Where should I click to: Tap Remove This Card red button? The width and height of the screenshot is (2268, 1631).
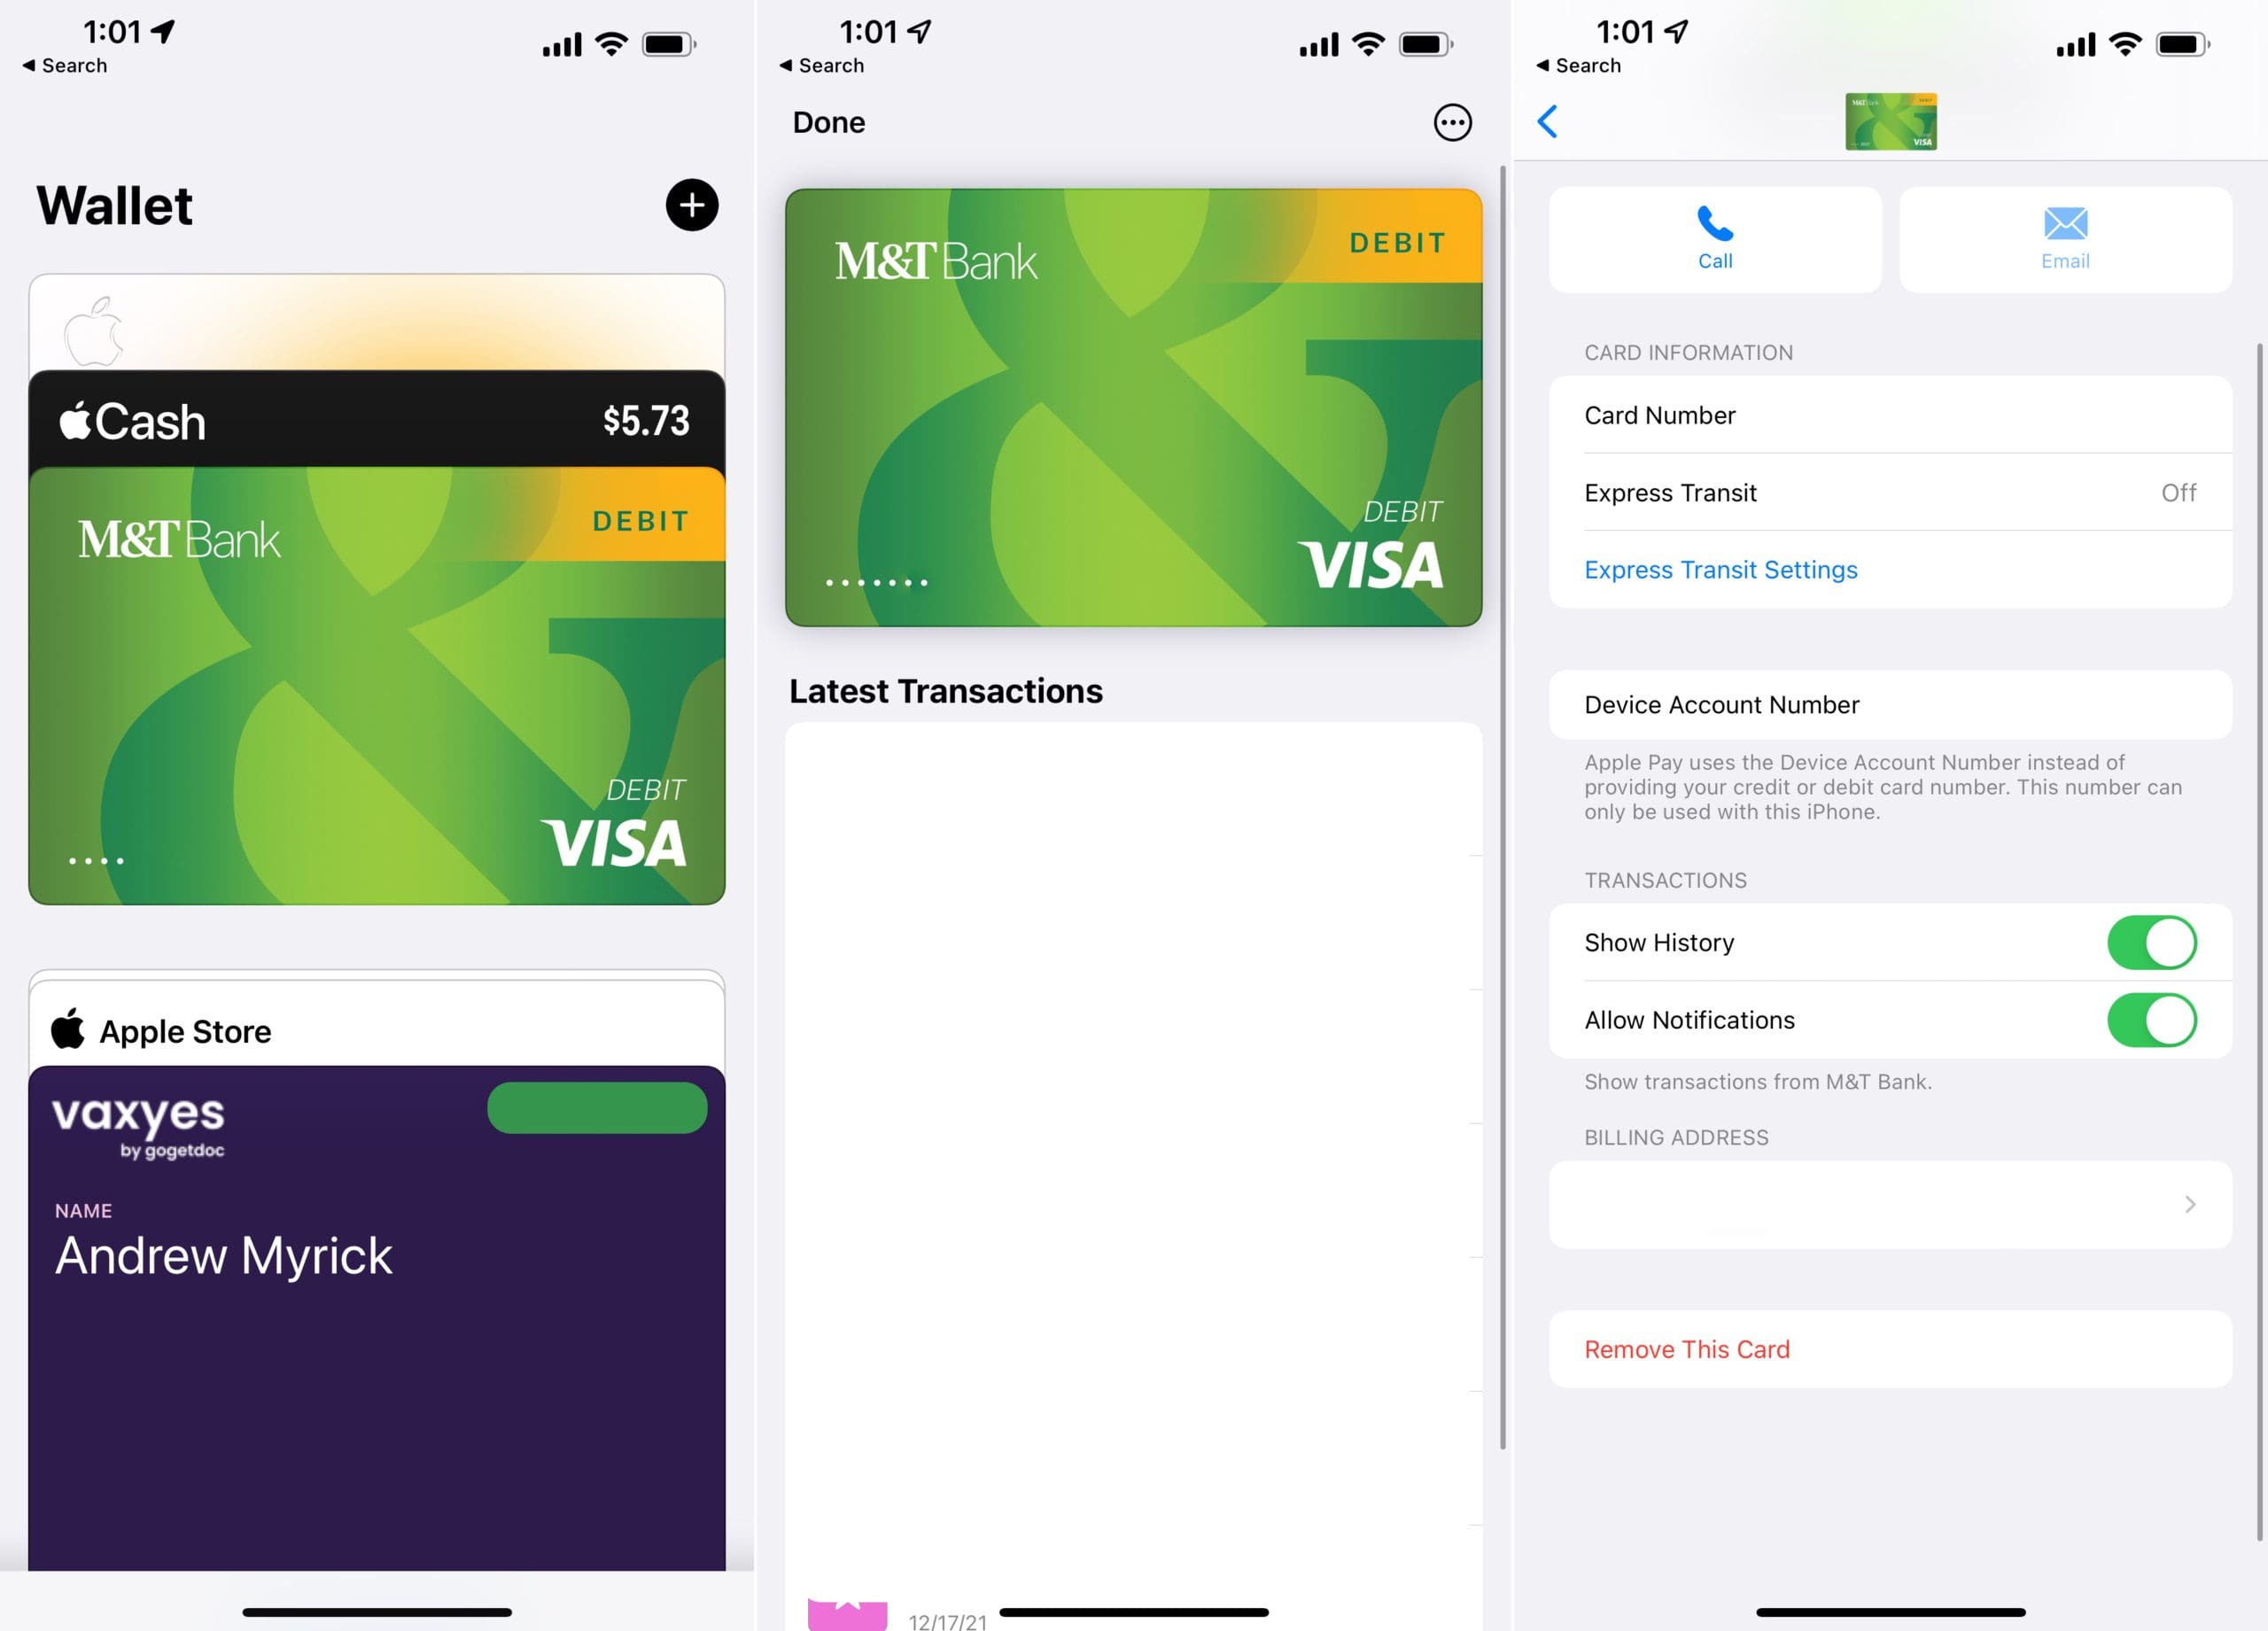pyautogui.click(x=1687, y=1348)
